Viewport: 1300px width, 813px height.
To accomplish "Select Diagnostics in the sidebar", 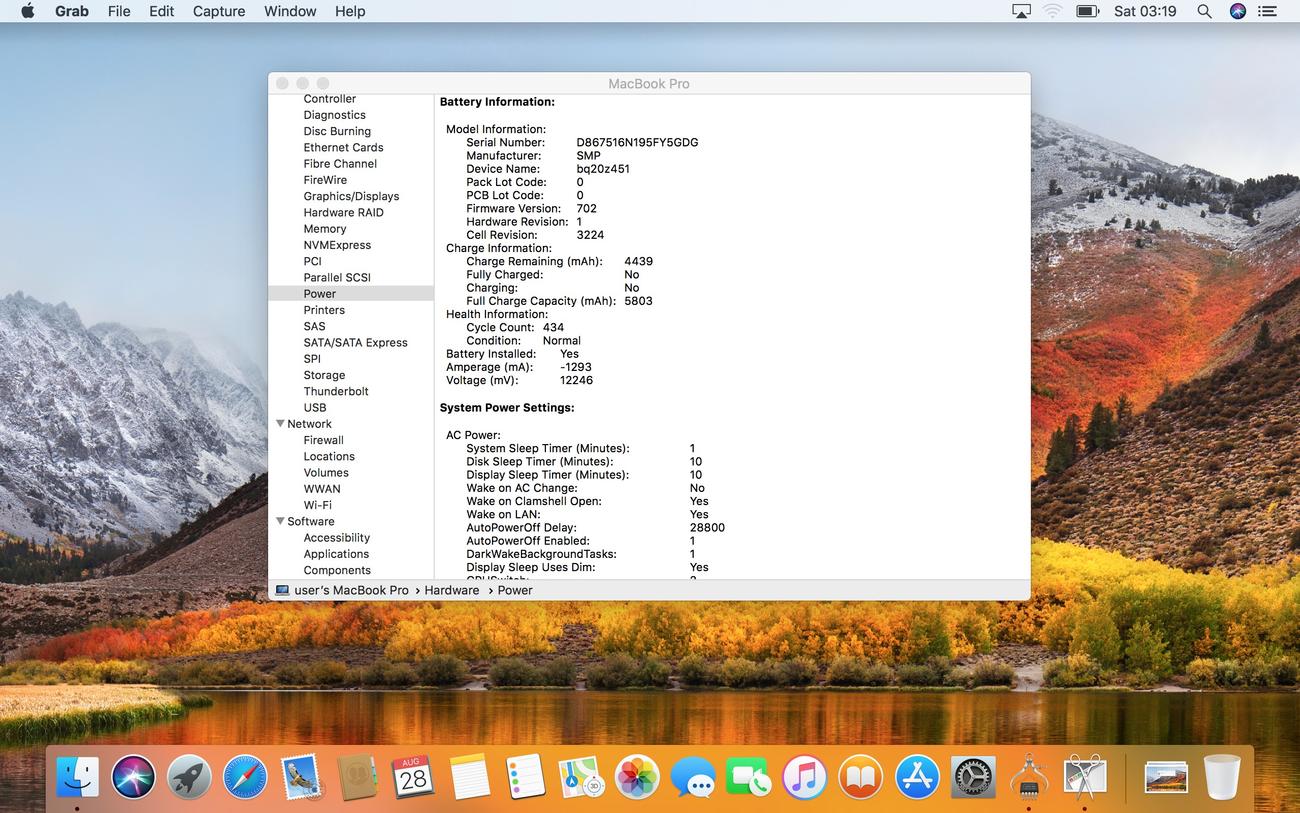I will click(334, 115).
